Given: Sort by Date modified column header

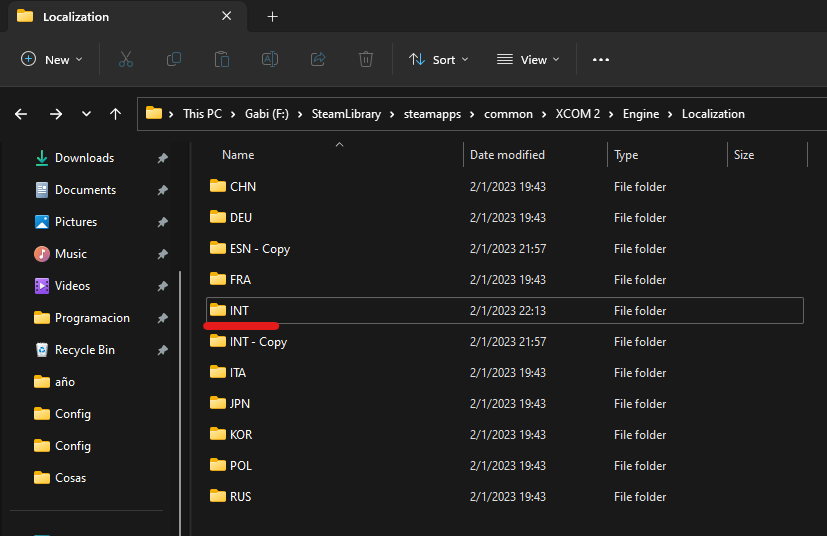Looking at the screenshot, I should pyautogui.click(x=535, y=155).
